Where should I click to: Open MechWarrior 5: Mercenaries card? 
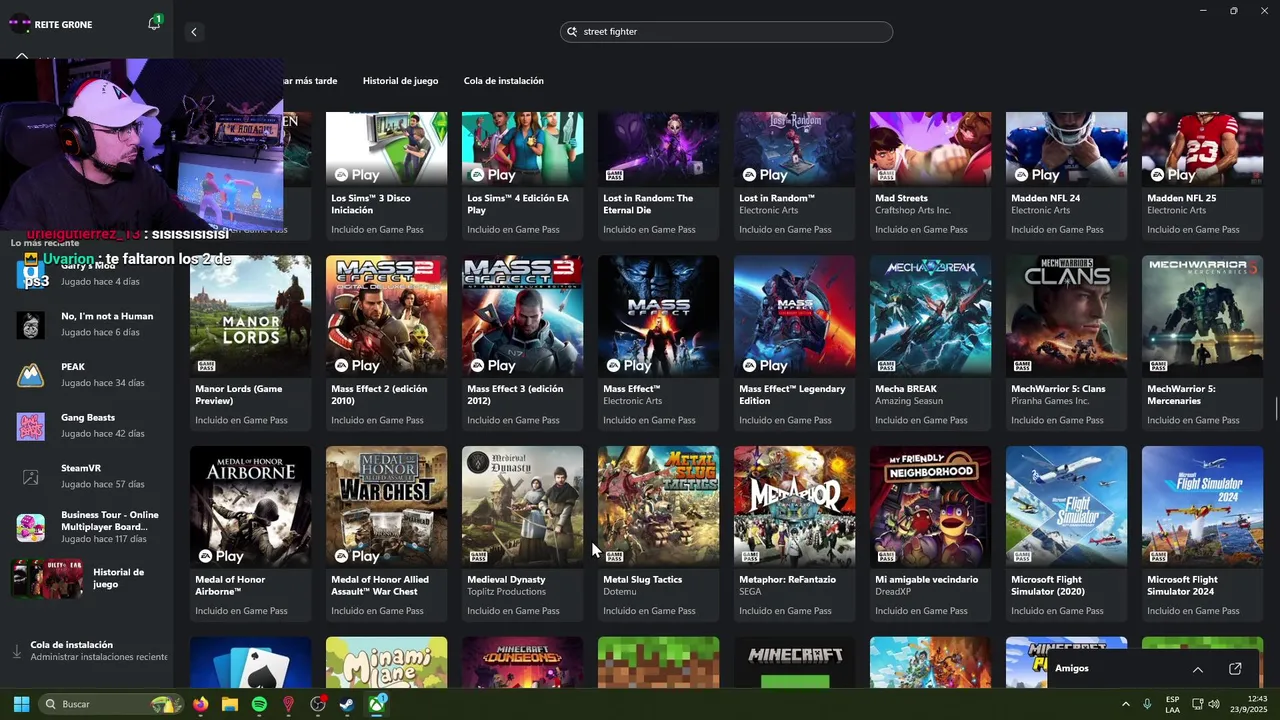click(x=1202, y=344)
